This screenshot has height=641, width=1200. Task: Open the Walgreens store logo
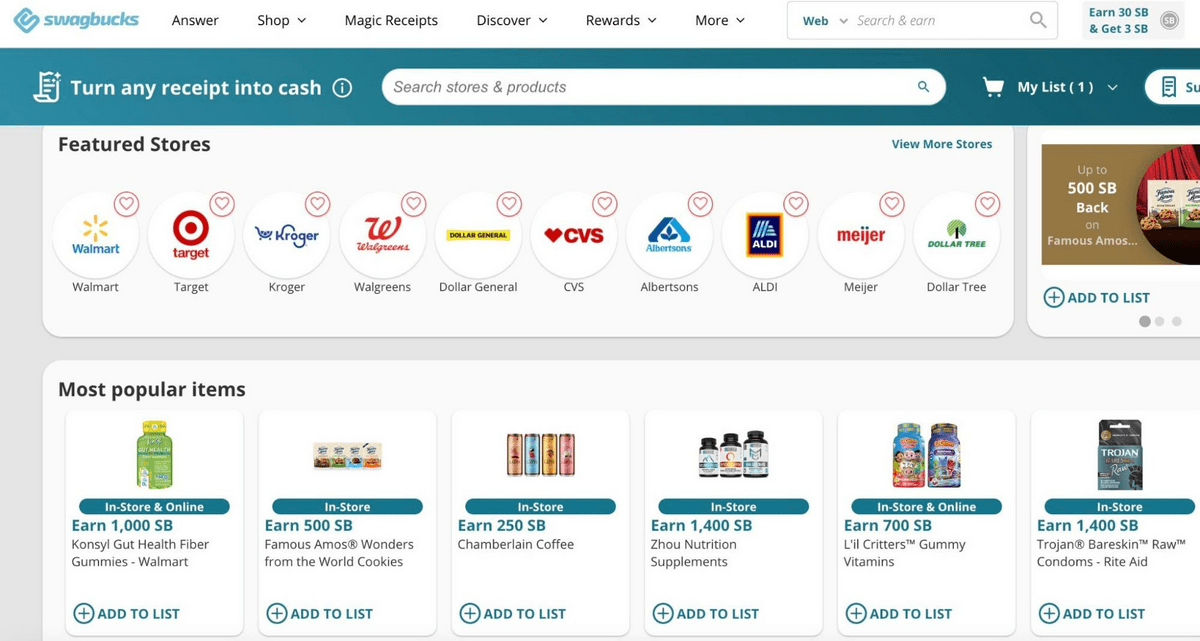pyautogui.click(x=383, y=236)
